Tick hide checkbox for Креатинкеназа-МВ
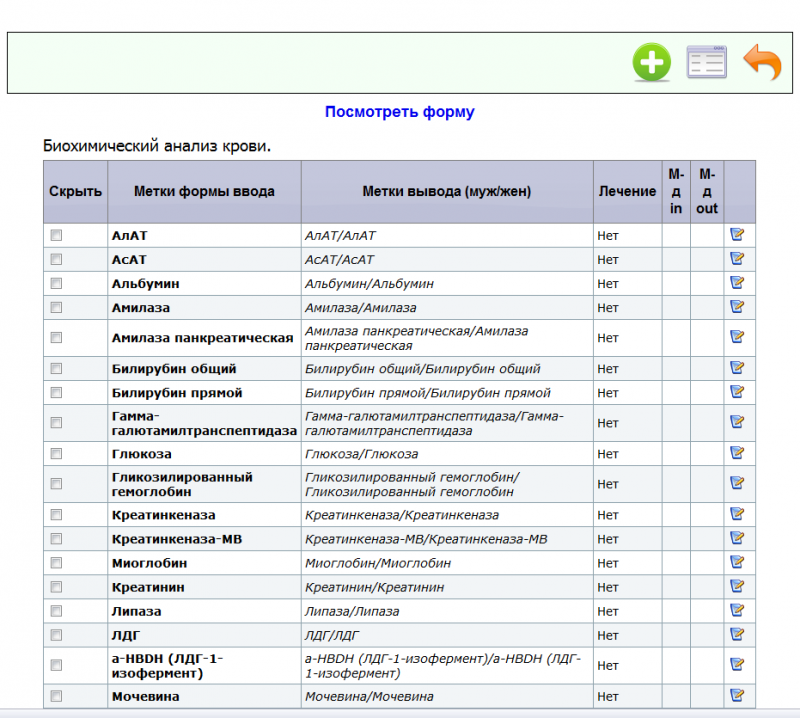The width and height of the screenshot is (800, 718). 56,539
